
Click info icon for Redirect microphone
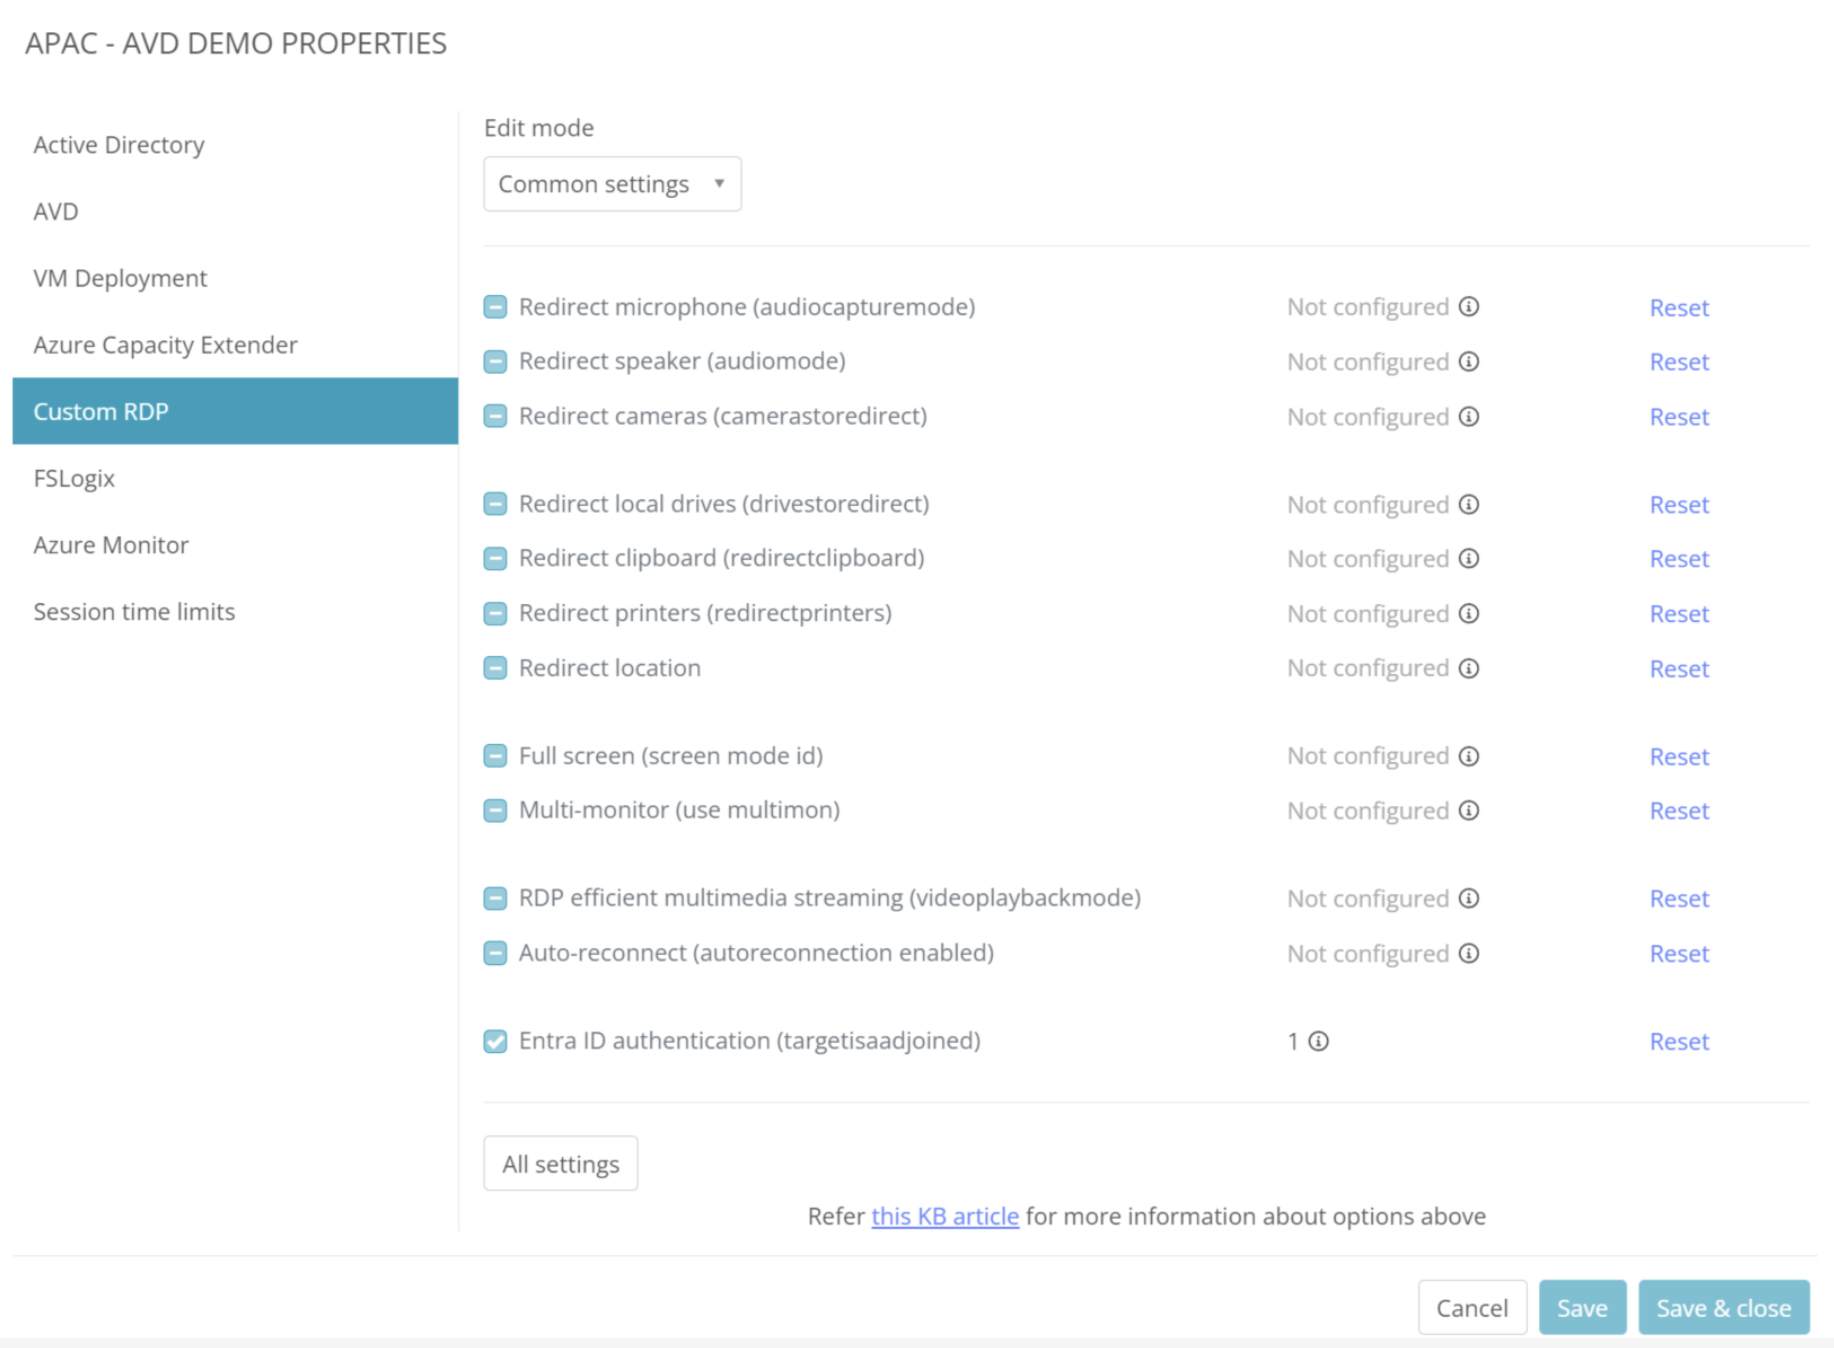[1468, 307]
